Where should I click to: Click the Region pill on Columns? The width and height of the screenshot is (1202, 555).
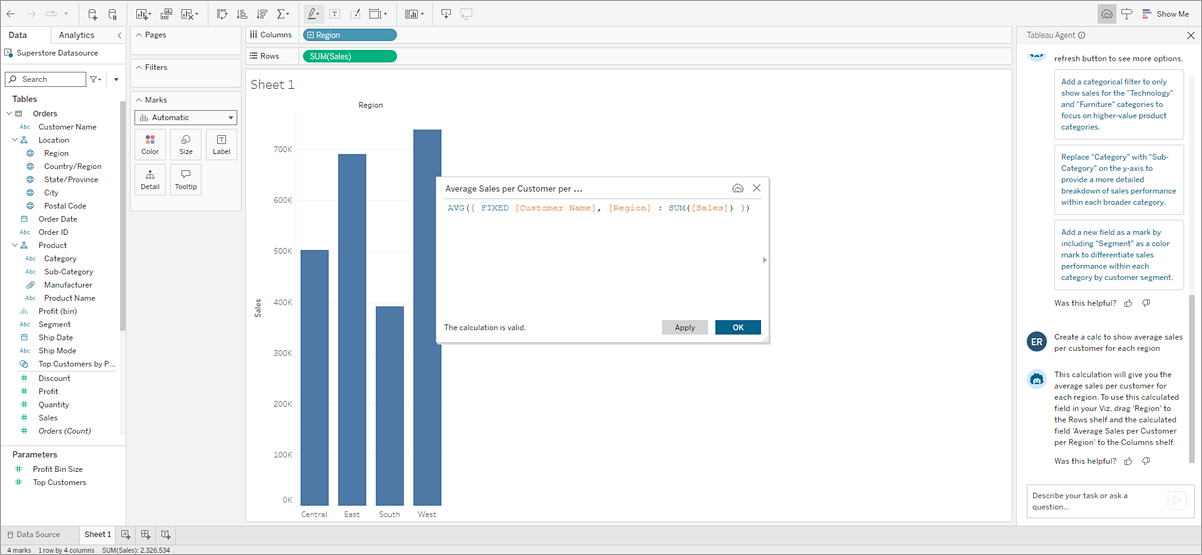(350, 35)
